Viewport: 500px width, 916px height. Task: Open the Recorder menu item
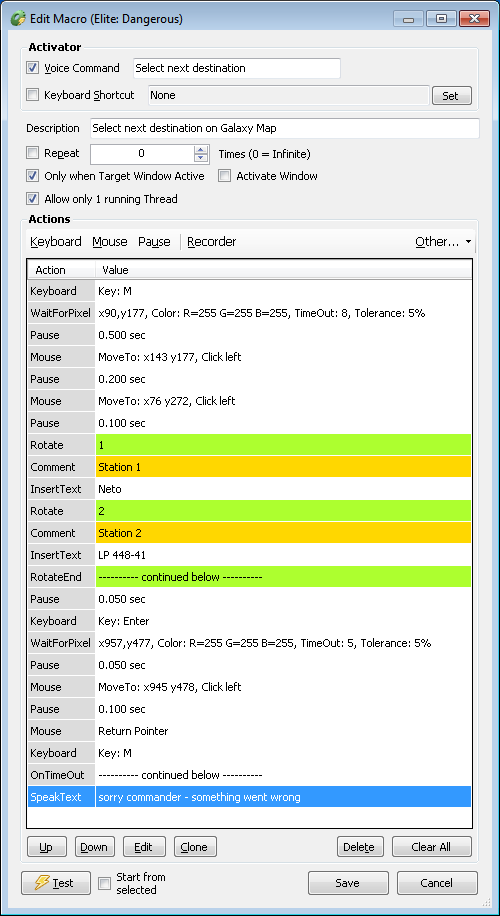tap(211, 242)
